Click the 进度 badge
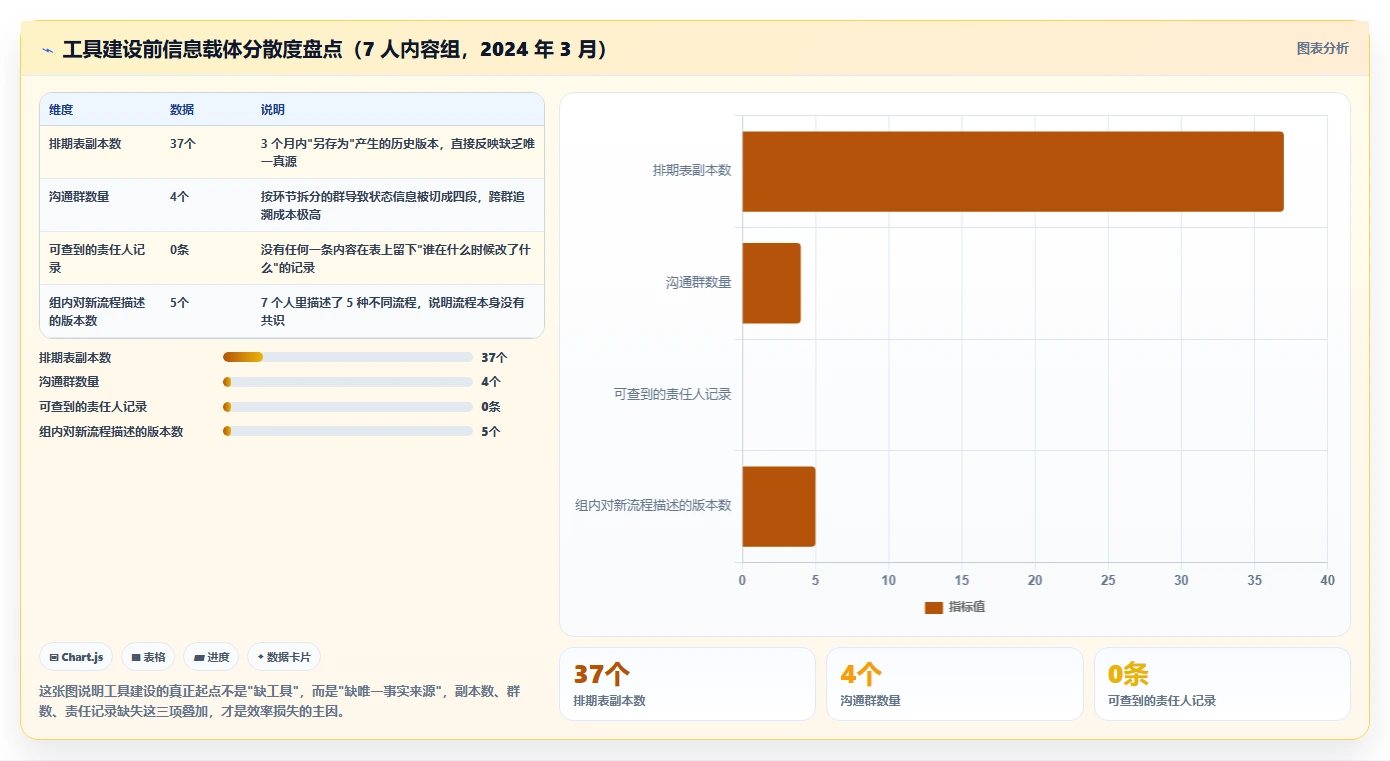This screenshot has width=1390, height=761. (211, 657)
